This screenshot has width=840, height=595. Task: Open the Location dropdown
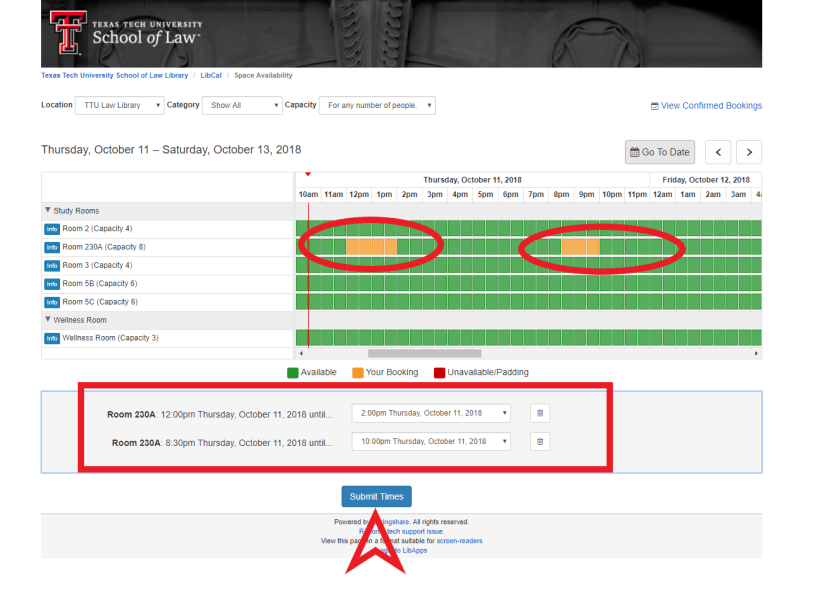(x=121, y=105)
